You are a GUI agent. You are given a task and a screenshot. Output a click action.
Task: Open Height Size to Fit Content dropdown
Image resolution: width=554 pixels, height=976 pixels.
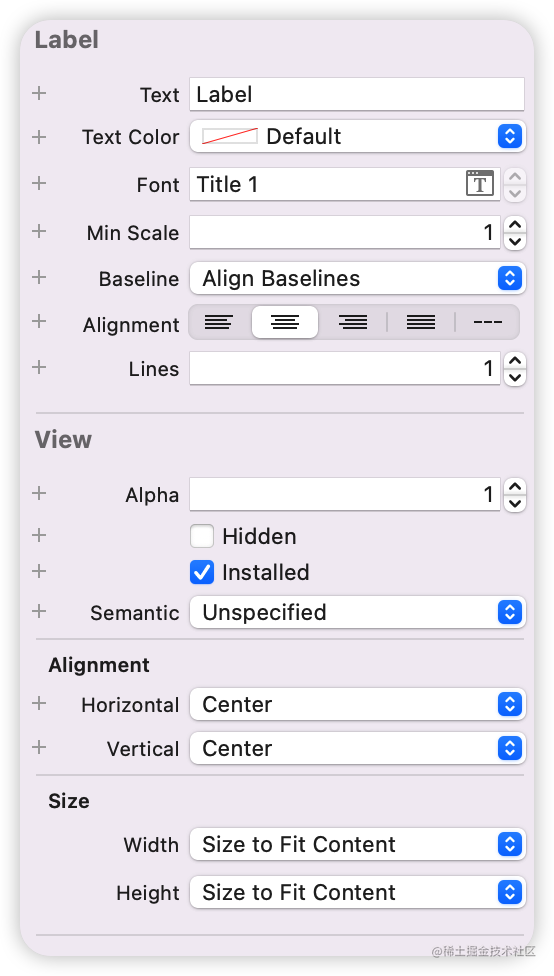(x=357, y=892)
